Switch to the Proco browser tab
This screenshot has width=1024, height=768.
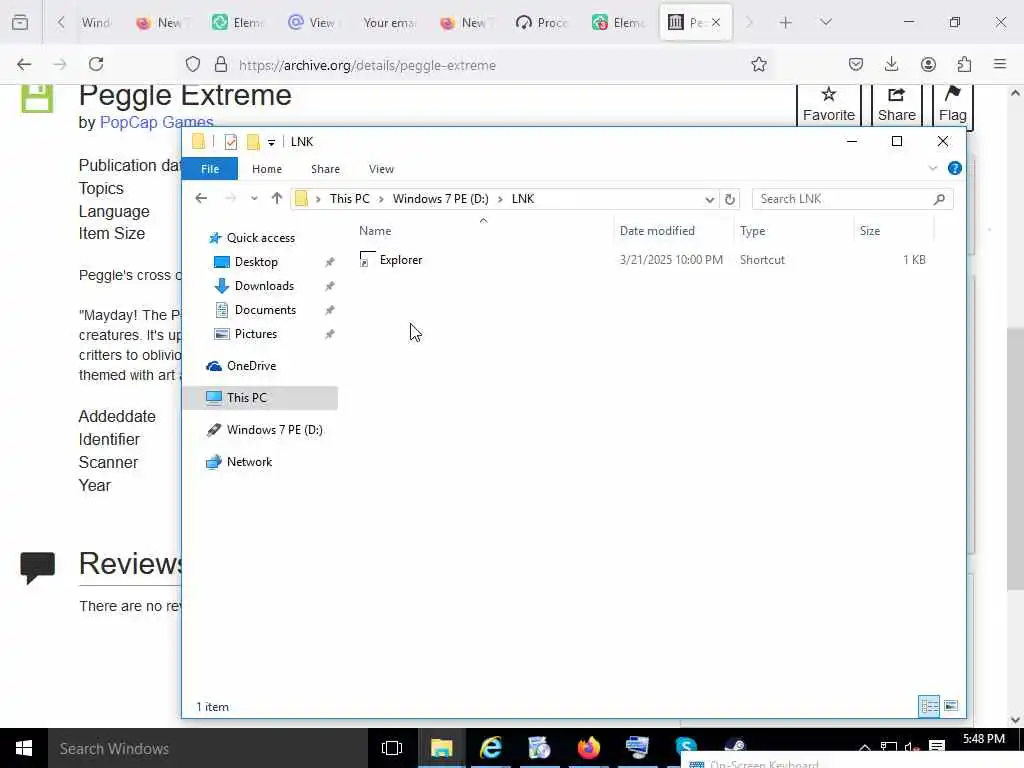pos(541,23)
